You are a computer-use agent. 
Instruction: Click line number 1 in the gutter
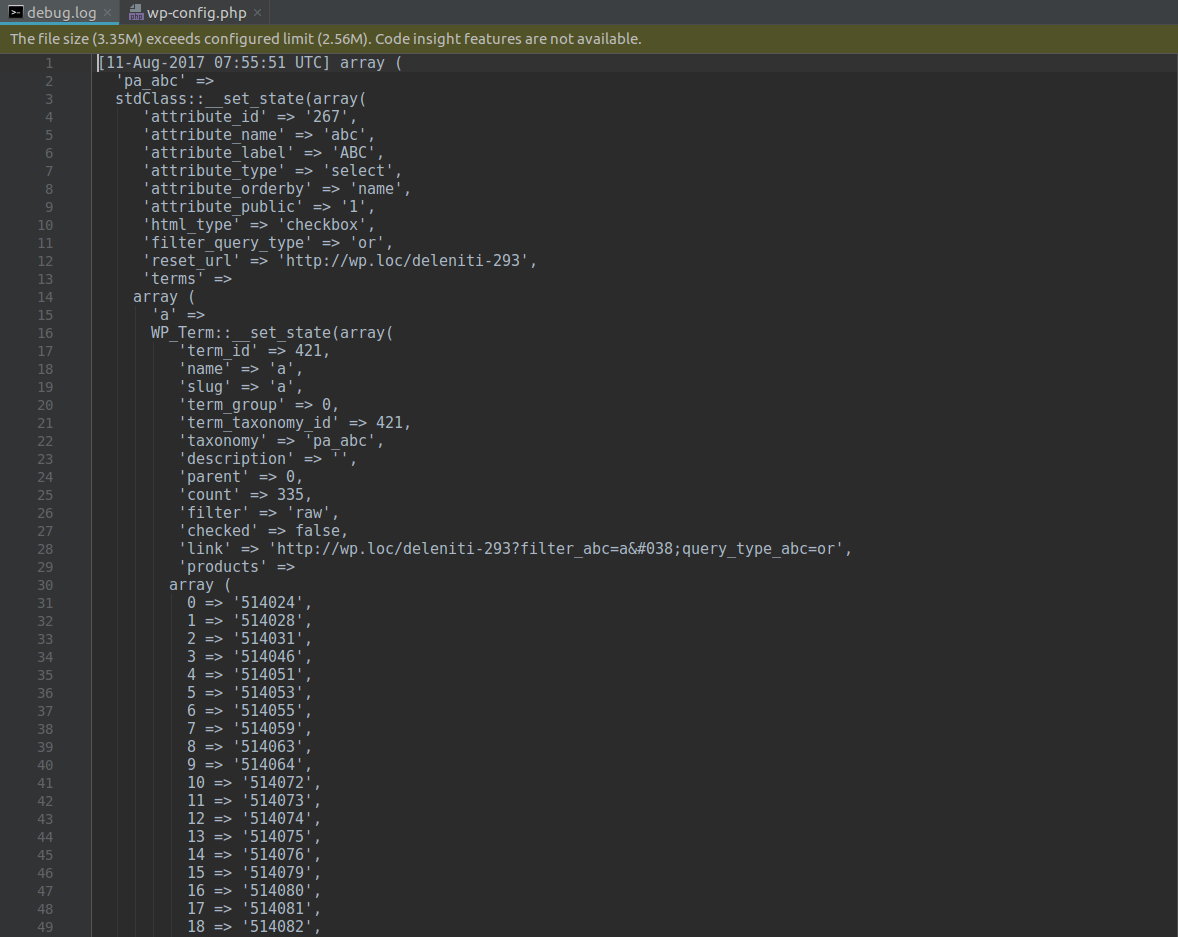click(x=49, y=63)
